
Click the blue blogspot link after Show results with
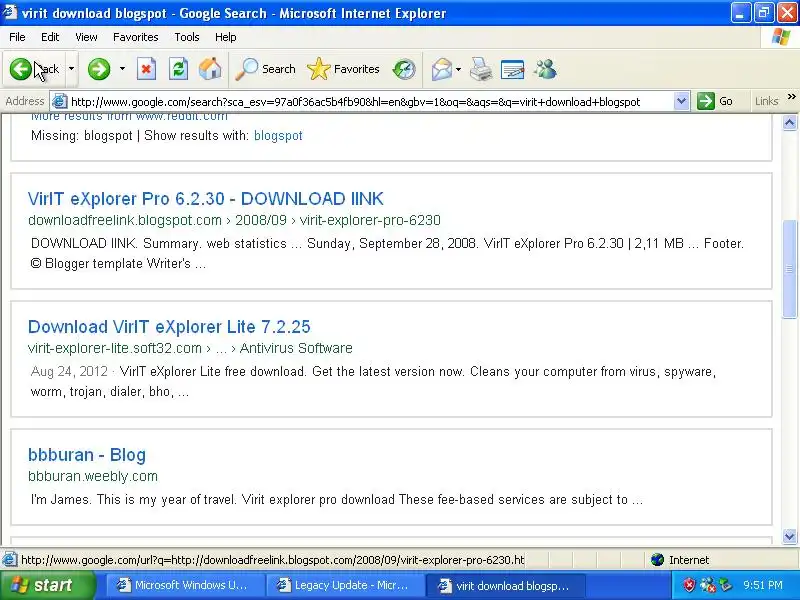coord(278,136)
